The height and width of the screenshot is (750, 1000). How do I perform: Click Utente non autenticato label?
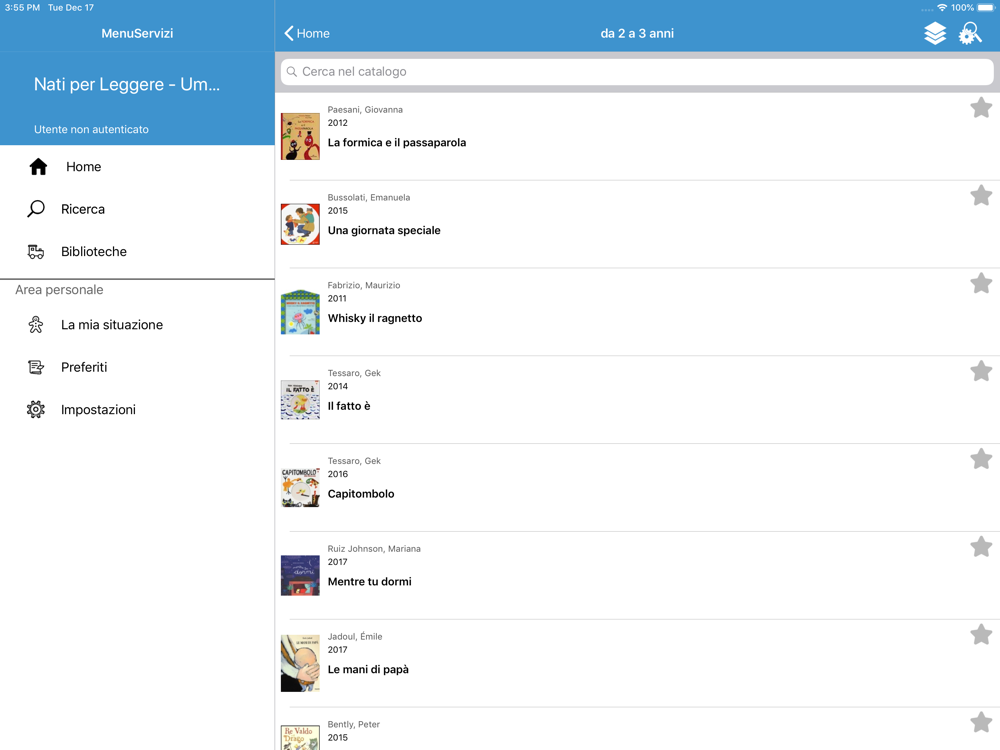click(x=91, y=129)
